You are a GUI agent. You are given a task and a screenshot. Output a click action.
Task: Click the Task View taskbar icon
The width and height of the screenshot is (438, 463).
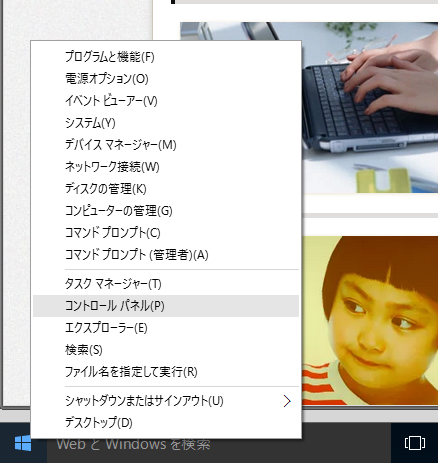click(415, 443)
